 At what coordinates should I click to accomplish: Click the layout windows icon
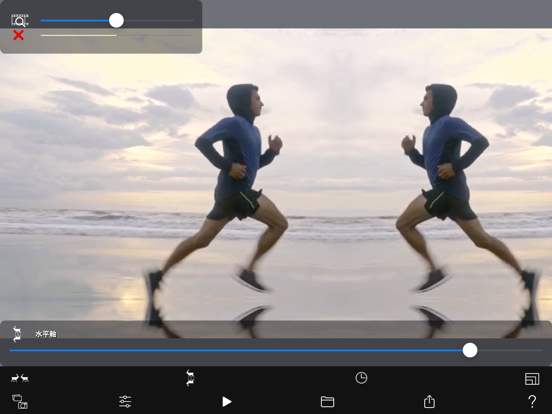(x=532, y=379)
